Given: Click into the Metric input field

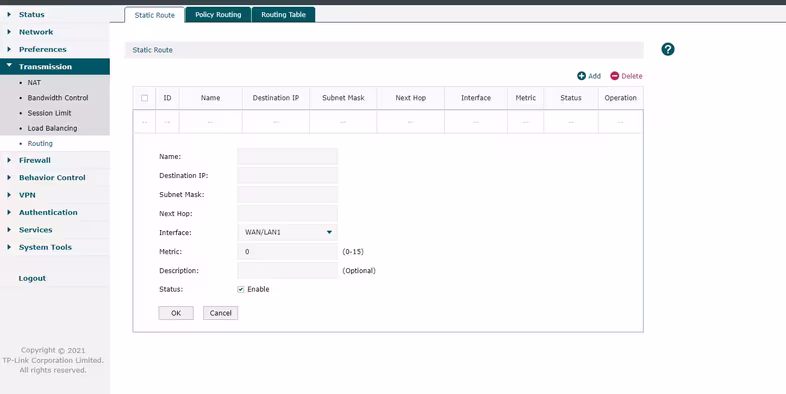Looking at the screenshot, I should click(x=287, y=252).
